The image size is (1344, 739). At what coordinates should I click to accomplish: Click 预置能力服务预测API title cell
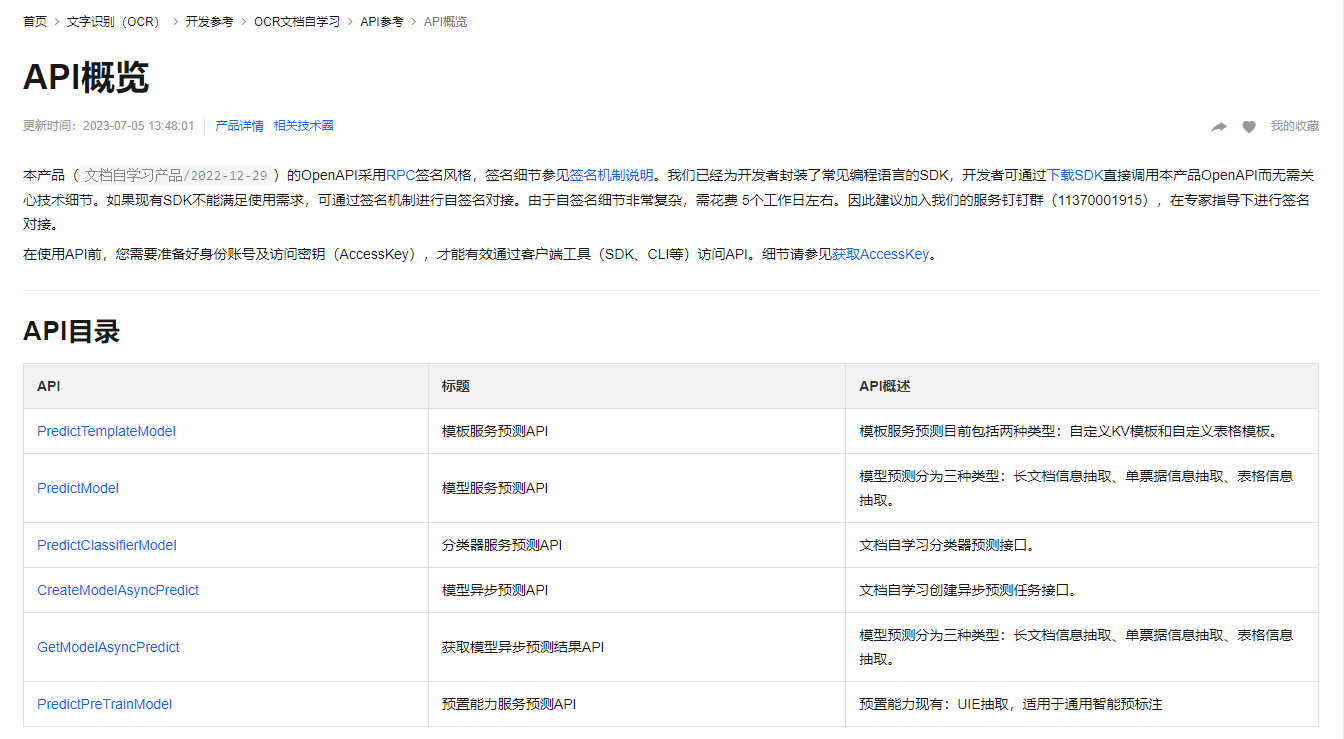pos(637,704)
